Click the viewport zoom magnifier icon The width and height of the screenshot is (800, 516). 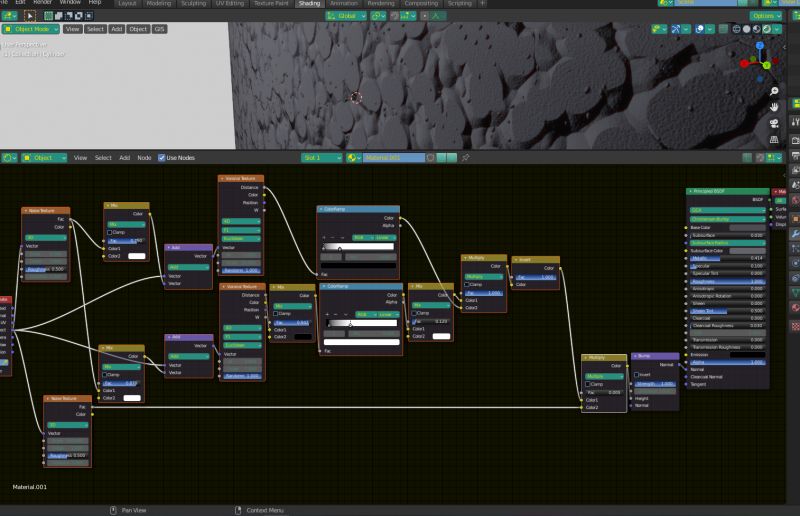[x=774, y=91]
